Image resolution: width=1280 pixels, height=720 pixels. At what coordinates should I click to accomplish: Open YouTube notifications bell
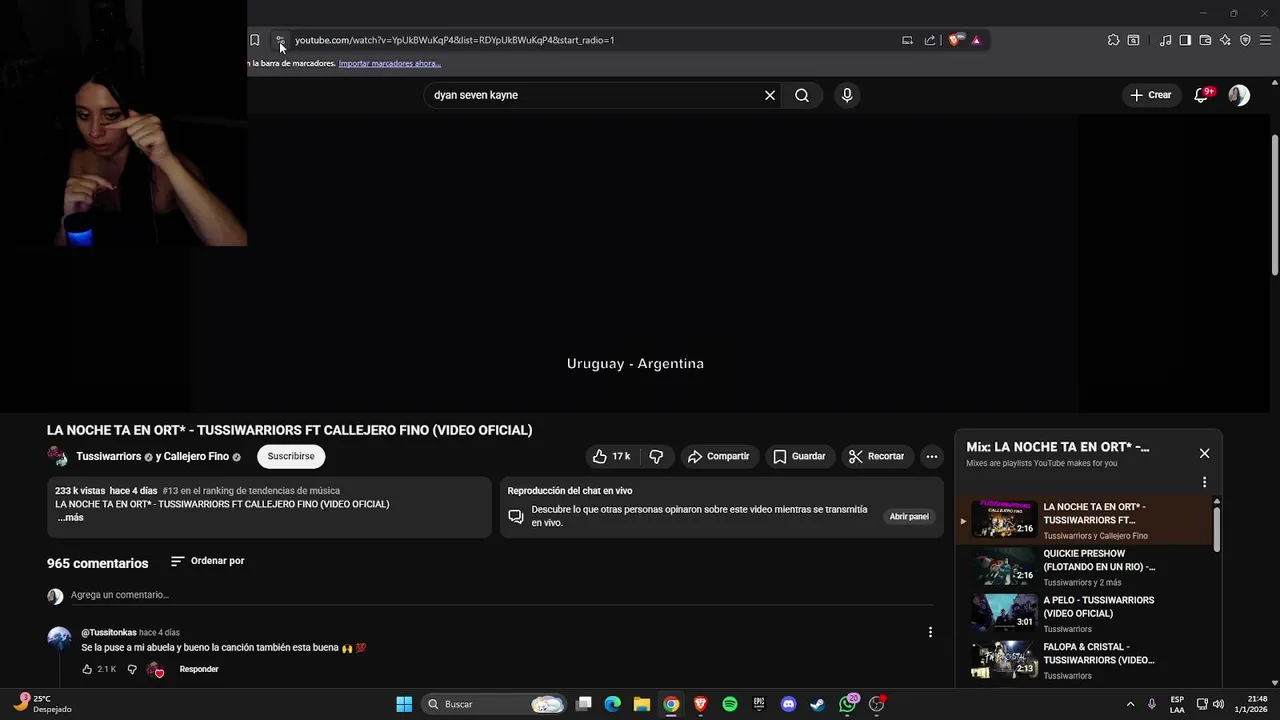click(x=1202, y=95)
